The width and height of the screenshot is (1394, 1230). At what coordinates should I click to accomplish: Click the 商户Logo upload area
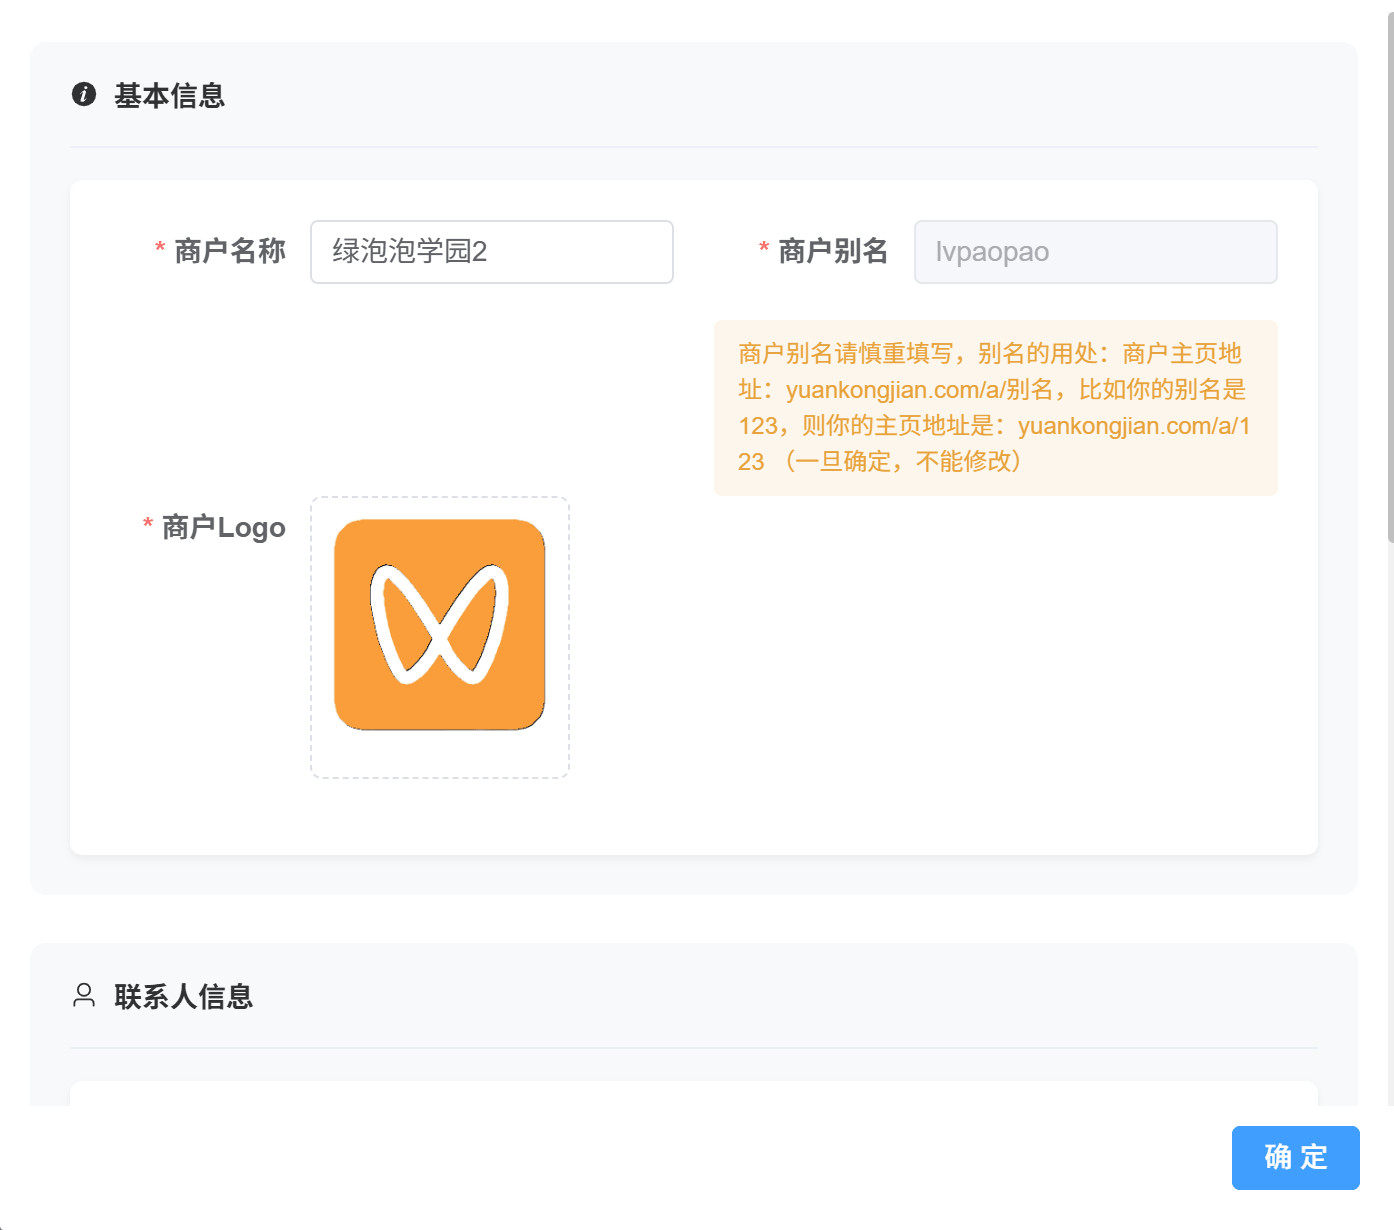pos(439,637)
